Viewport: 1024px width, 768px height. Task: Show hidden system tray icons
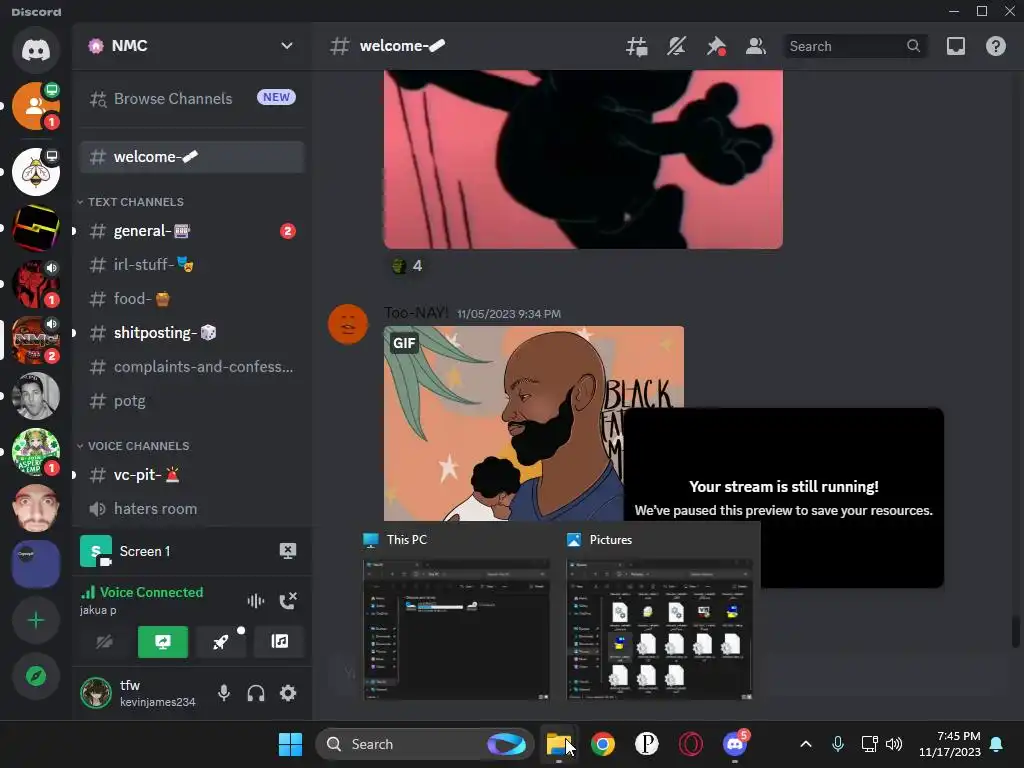[x=806, y=744]
